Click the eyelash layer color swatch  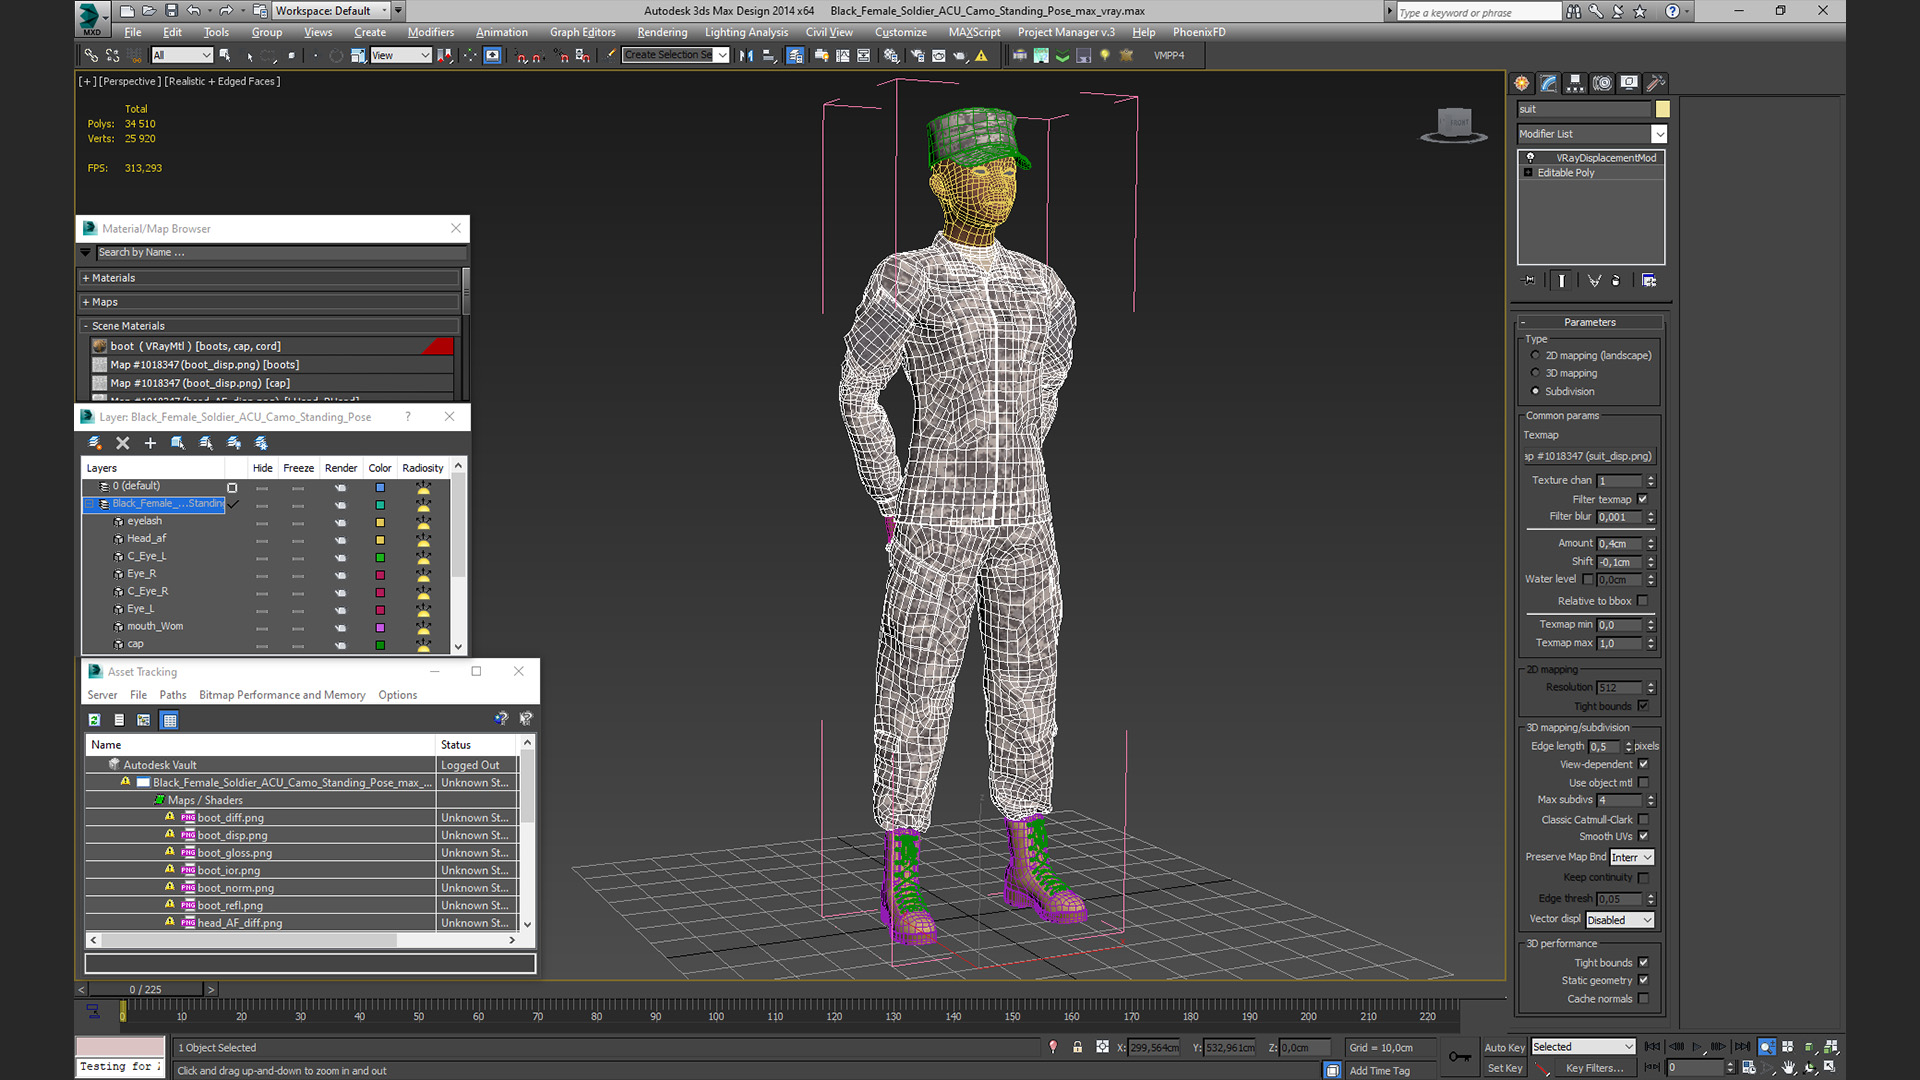[x=380, y=522]
